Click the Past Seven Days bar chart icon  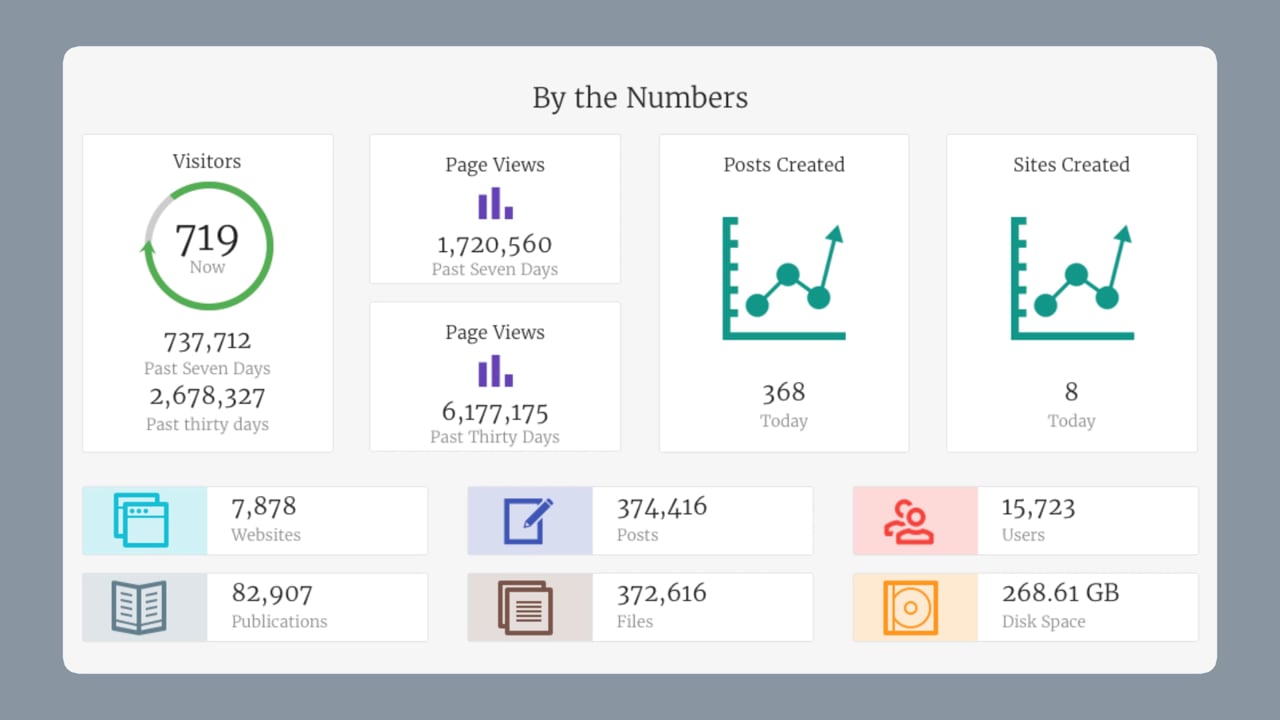click(495, 203)
